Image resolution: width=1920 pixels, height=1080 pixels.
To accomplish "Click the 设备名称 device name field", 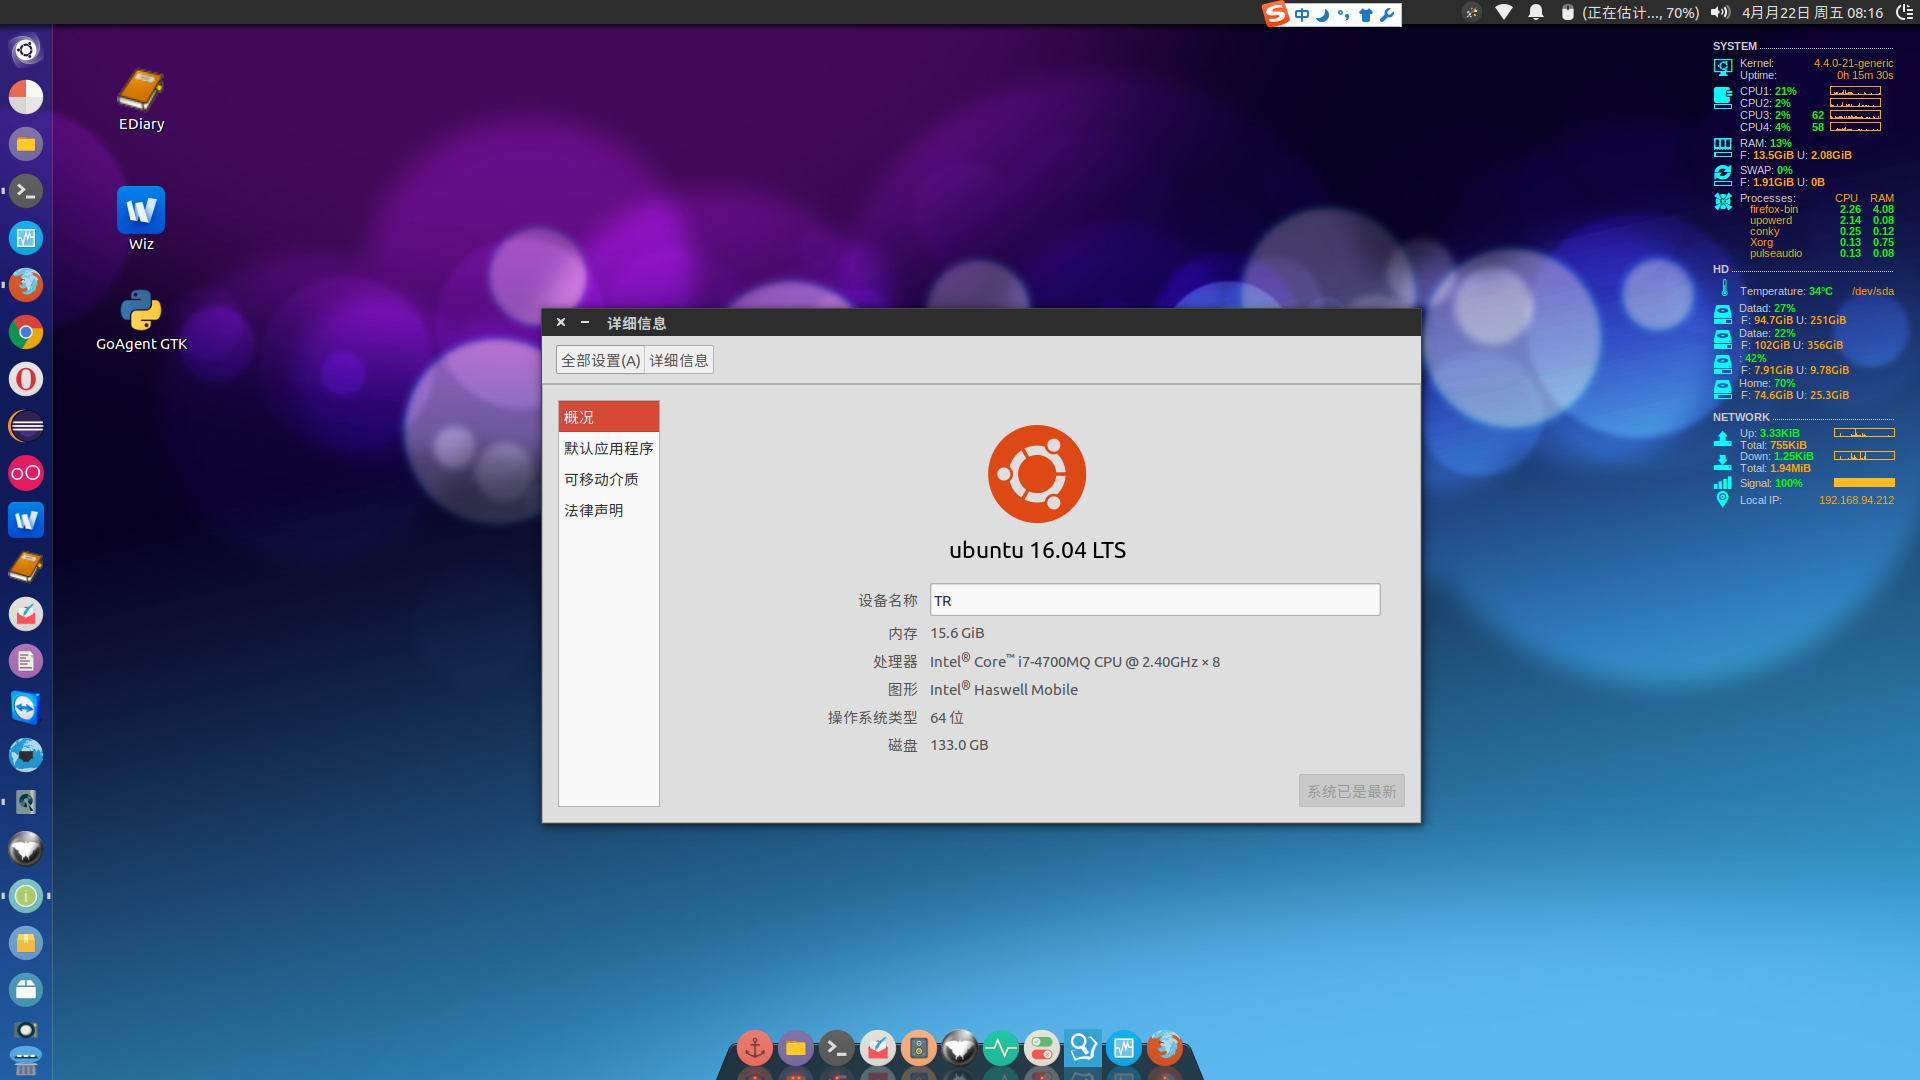I will pos(1155,600).
